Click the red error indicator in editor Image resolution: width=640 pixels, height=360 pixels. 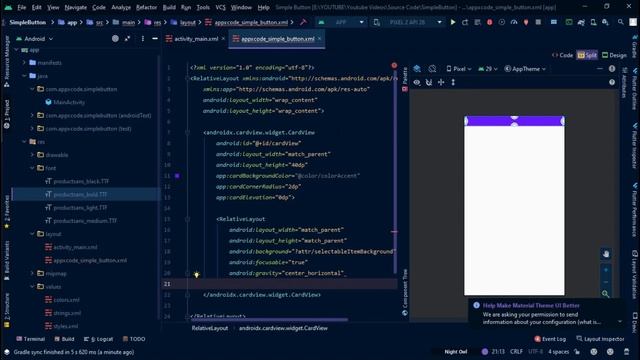[x=394, y=65]
